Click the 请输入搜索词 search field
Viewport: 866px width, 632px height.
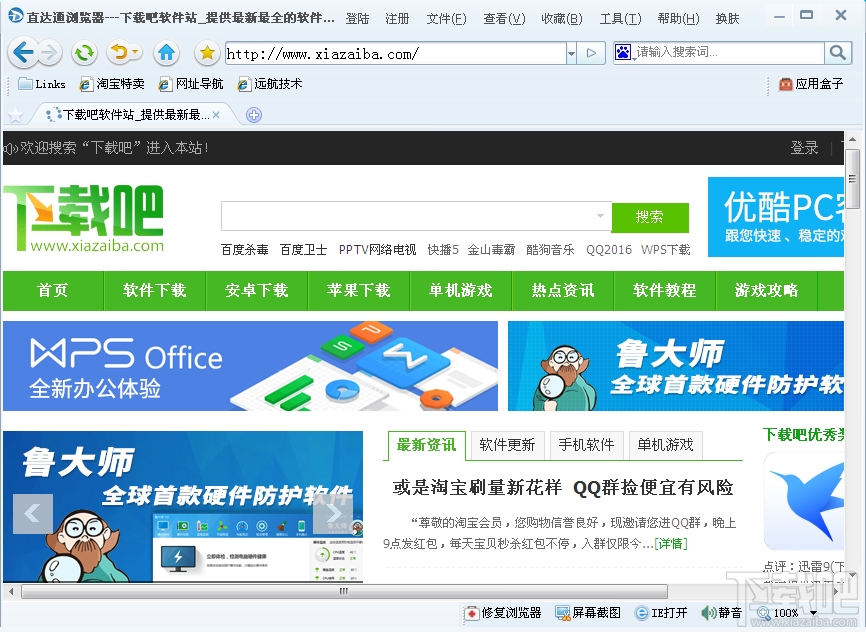click(728, 52)
